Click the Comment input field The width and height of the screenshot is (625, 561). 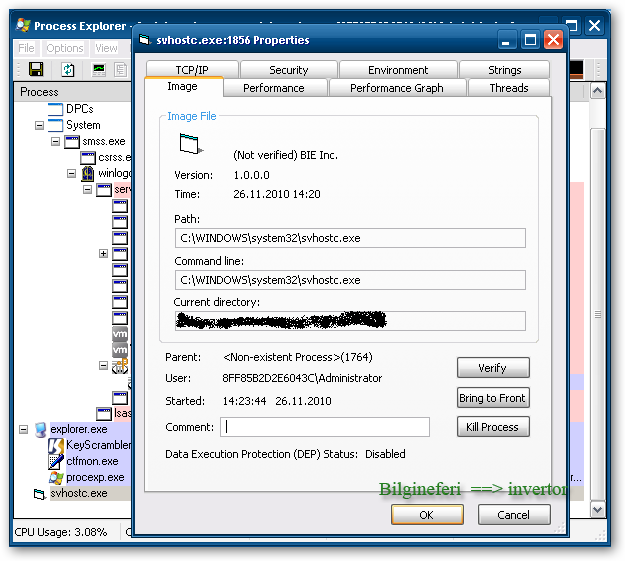click(325, 427)
